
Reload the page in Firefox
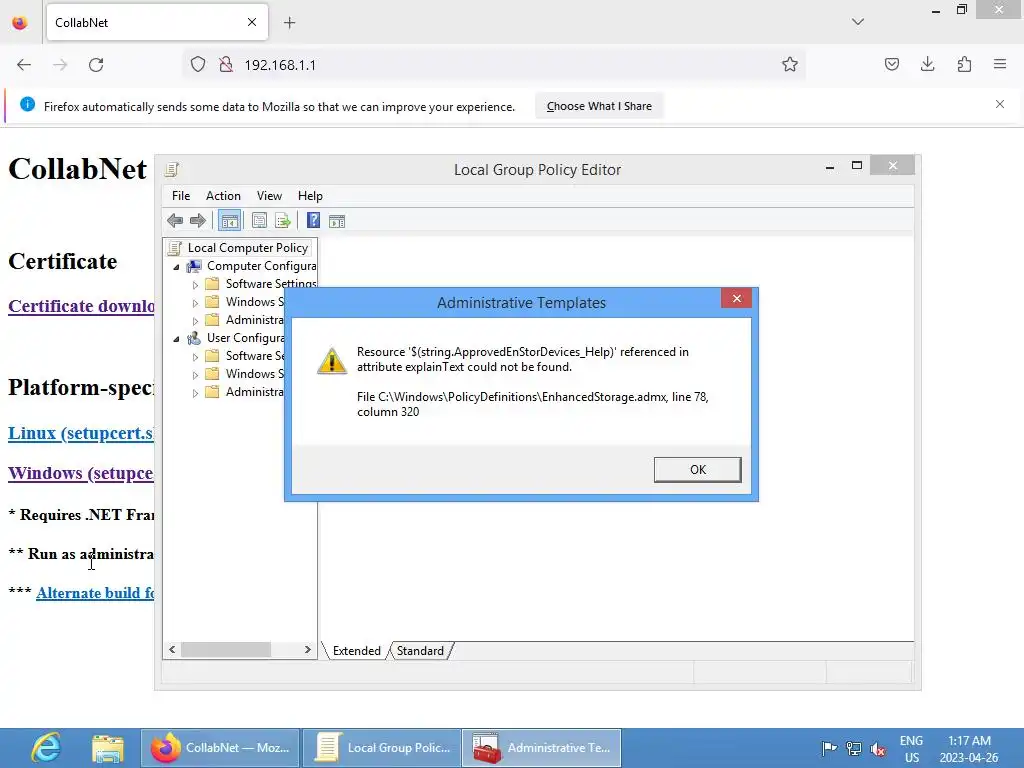(96, 65)
